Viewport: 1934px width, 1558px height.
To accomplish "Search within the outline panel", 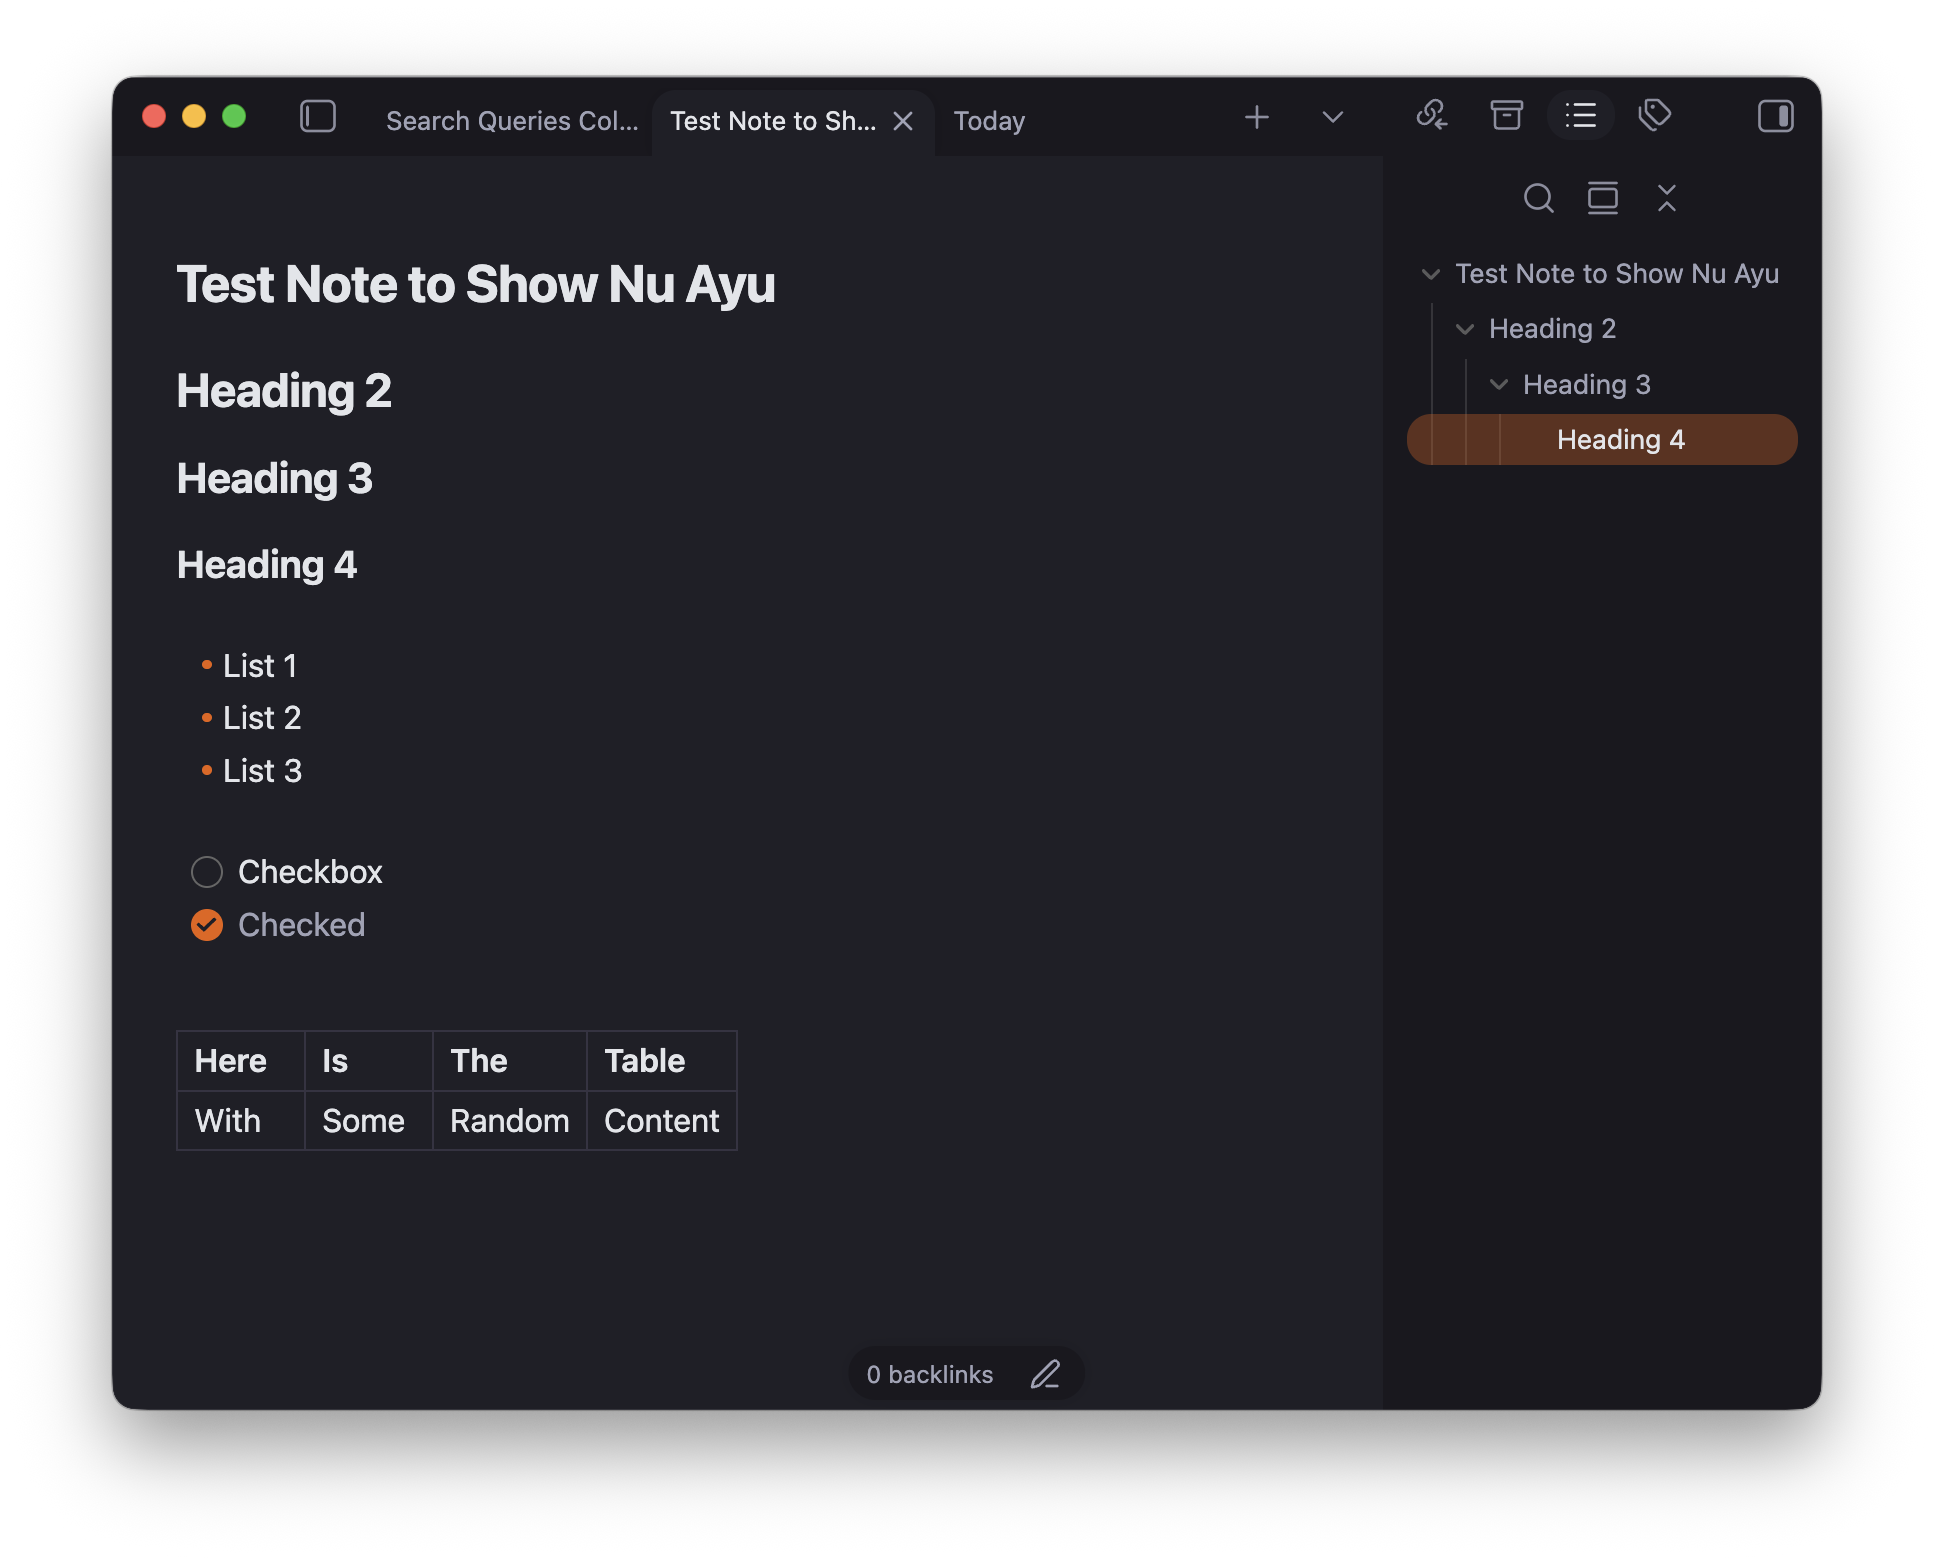I will 1539,199.
